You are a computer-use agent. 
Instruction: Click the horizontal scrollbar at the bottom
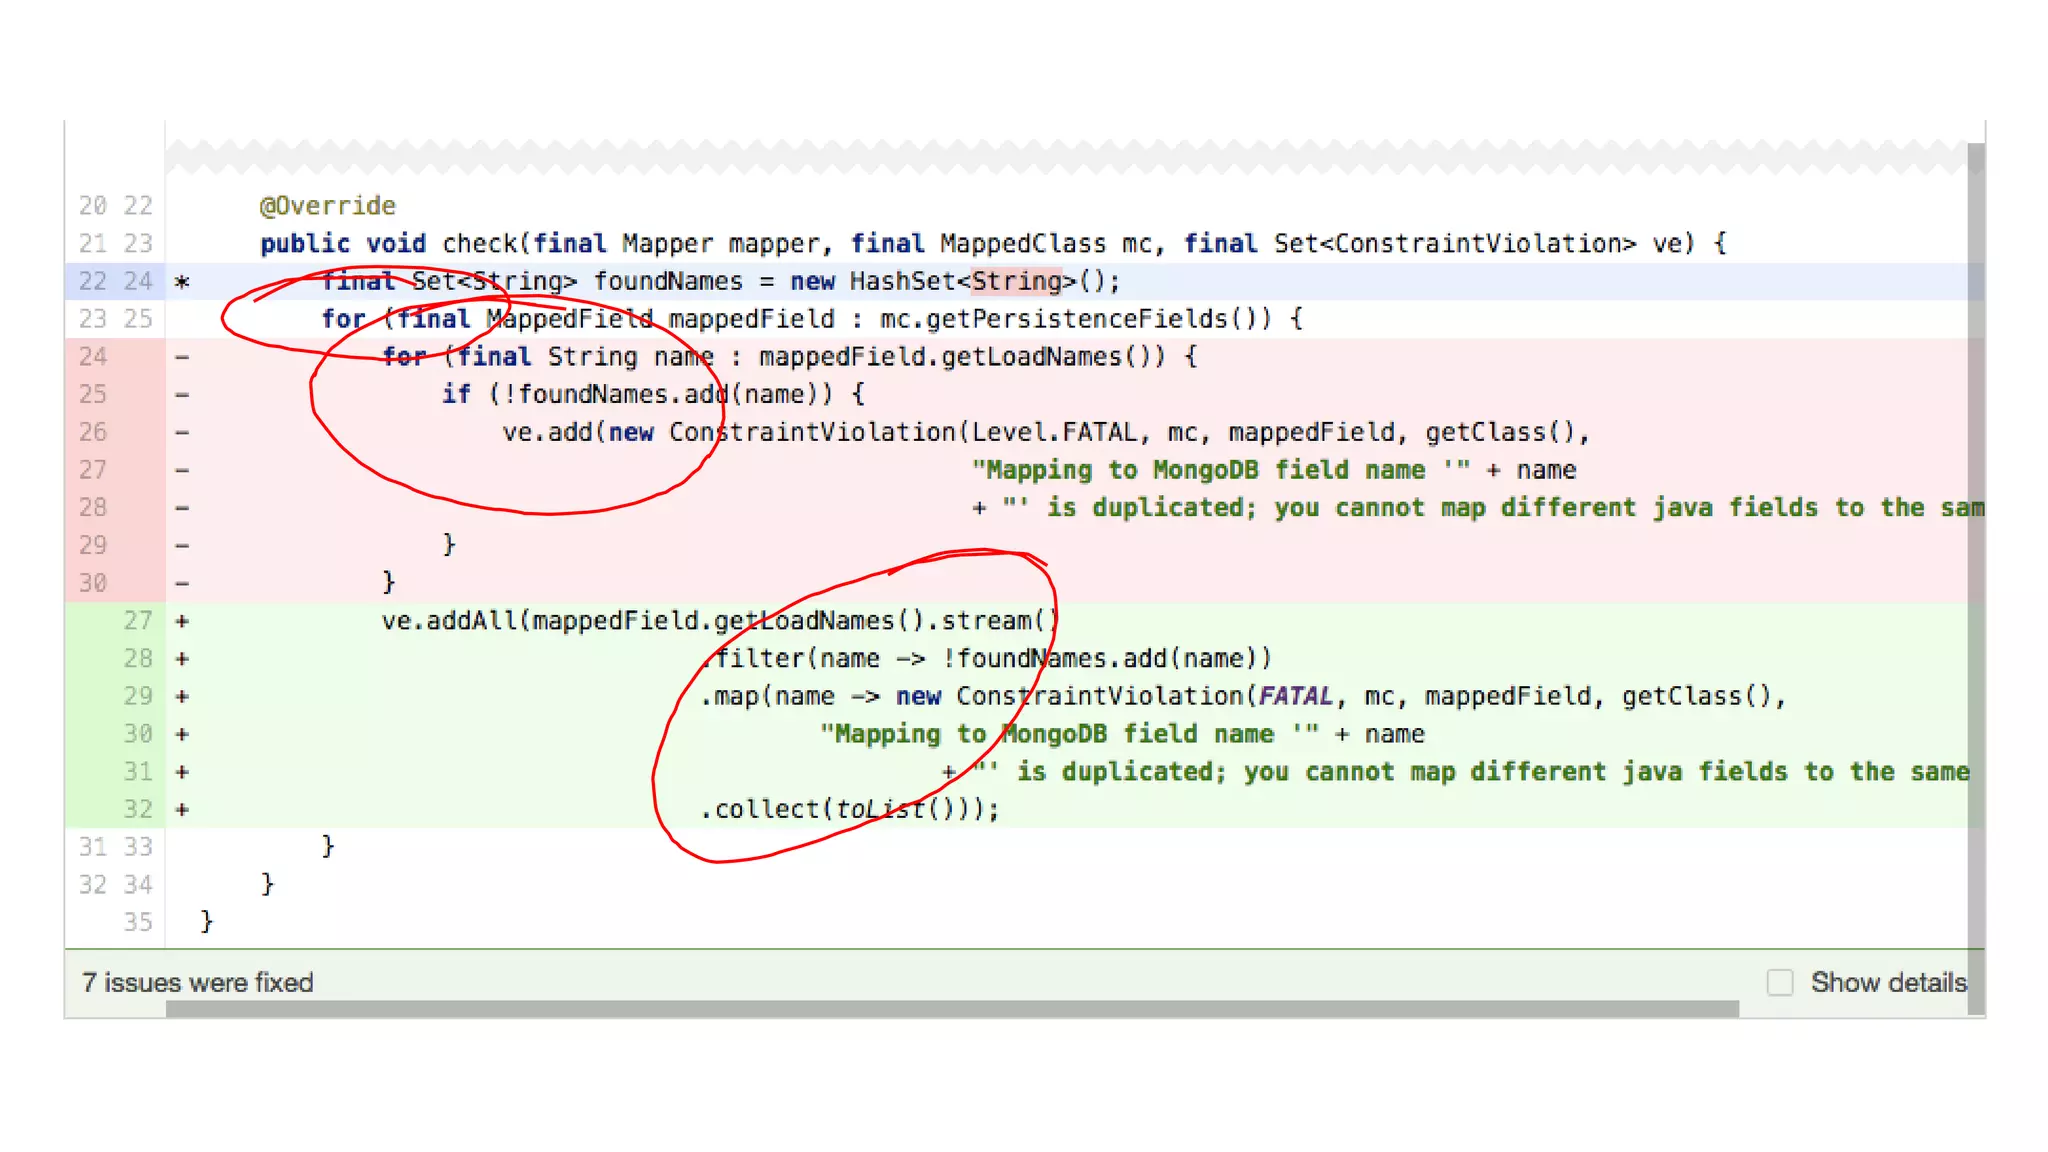950,1009
